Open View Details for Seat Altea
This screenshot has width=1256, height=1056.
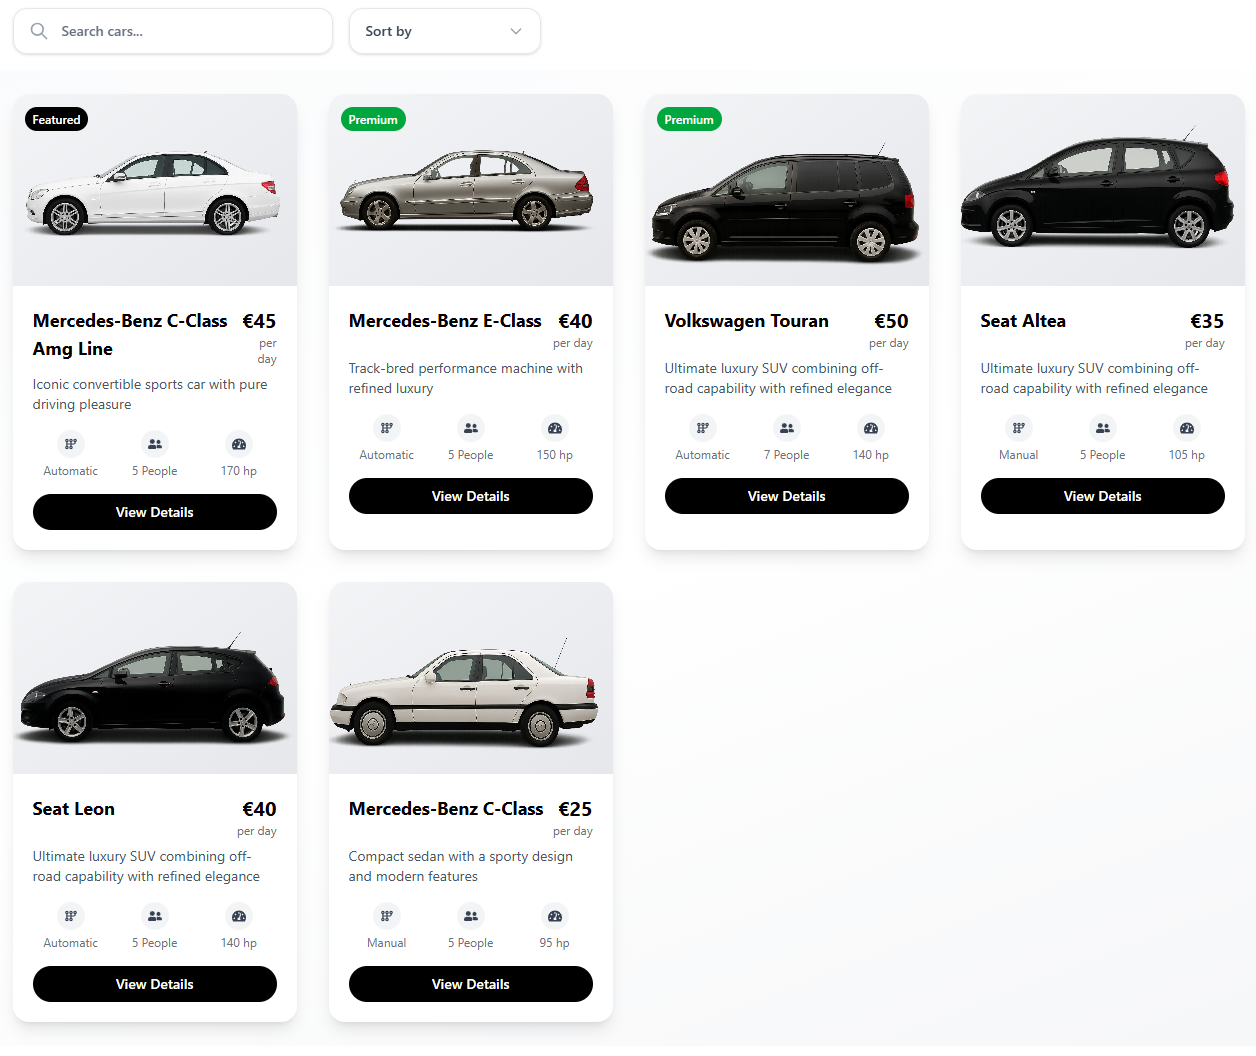point(1102,496)
